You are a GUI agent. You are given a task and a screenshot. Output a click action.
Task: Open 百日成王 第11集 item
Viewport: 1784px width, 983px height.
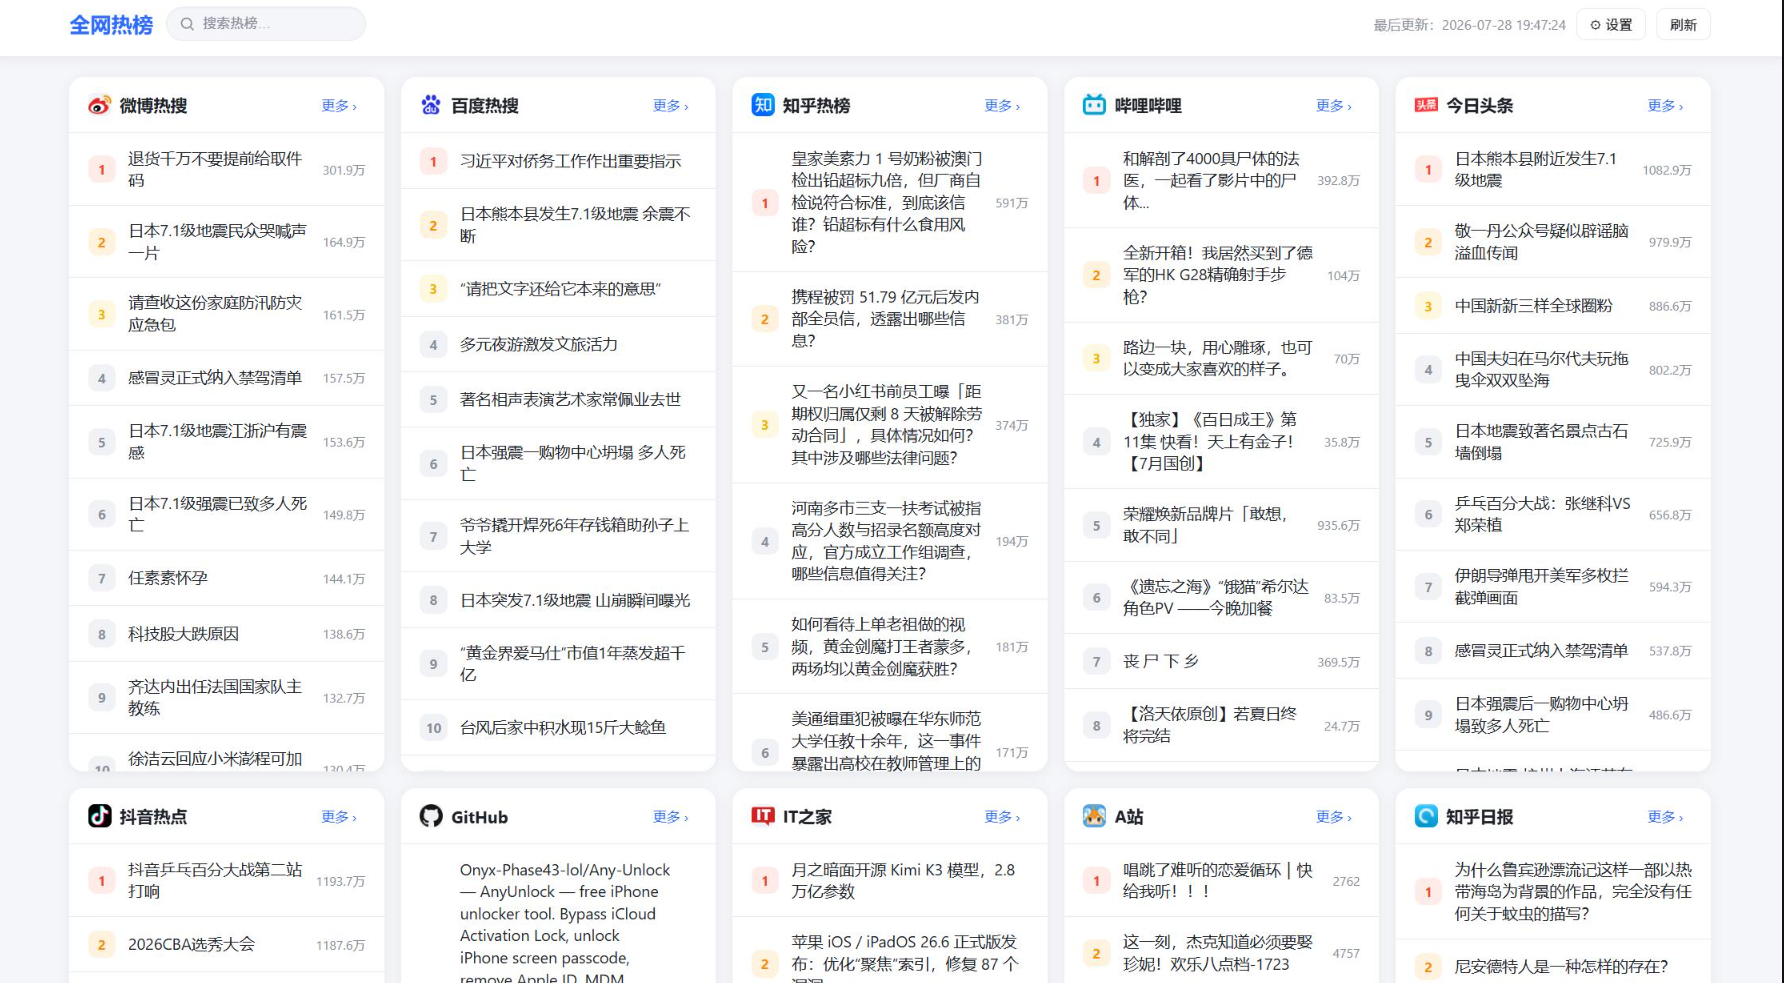(1221, 442)
